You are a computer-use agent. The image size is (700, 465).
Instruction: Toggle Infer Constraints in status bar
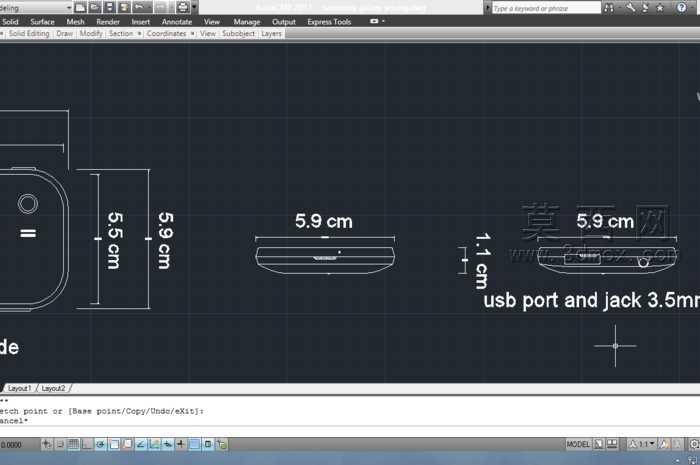point(46,444)
